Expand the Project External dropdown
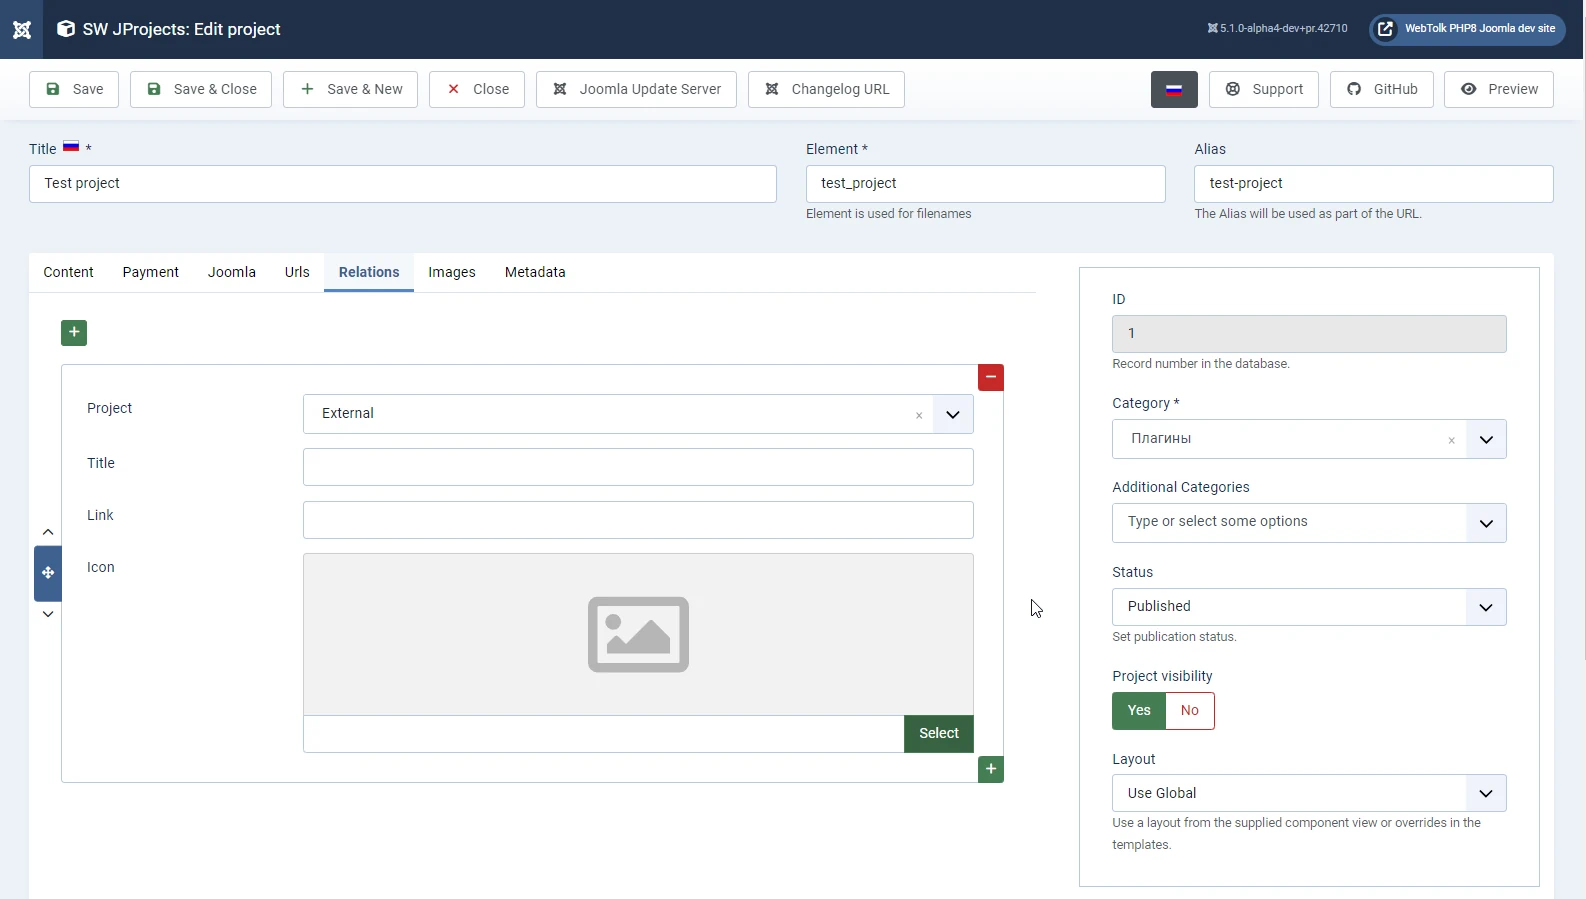Screen dimensions: 1586x899 pos(953,414)
